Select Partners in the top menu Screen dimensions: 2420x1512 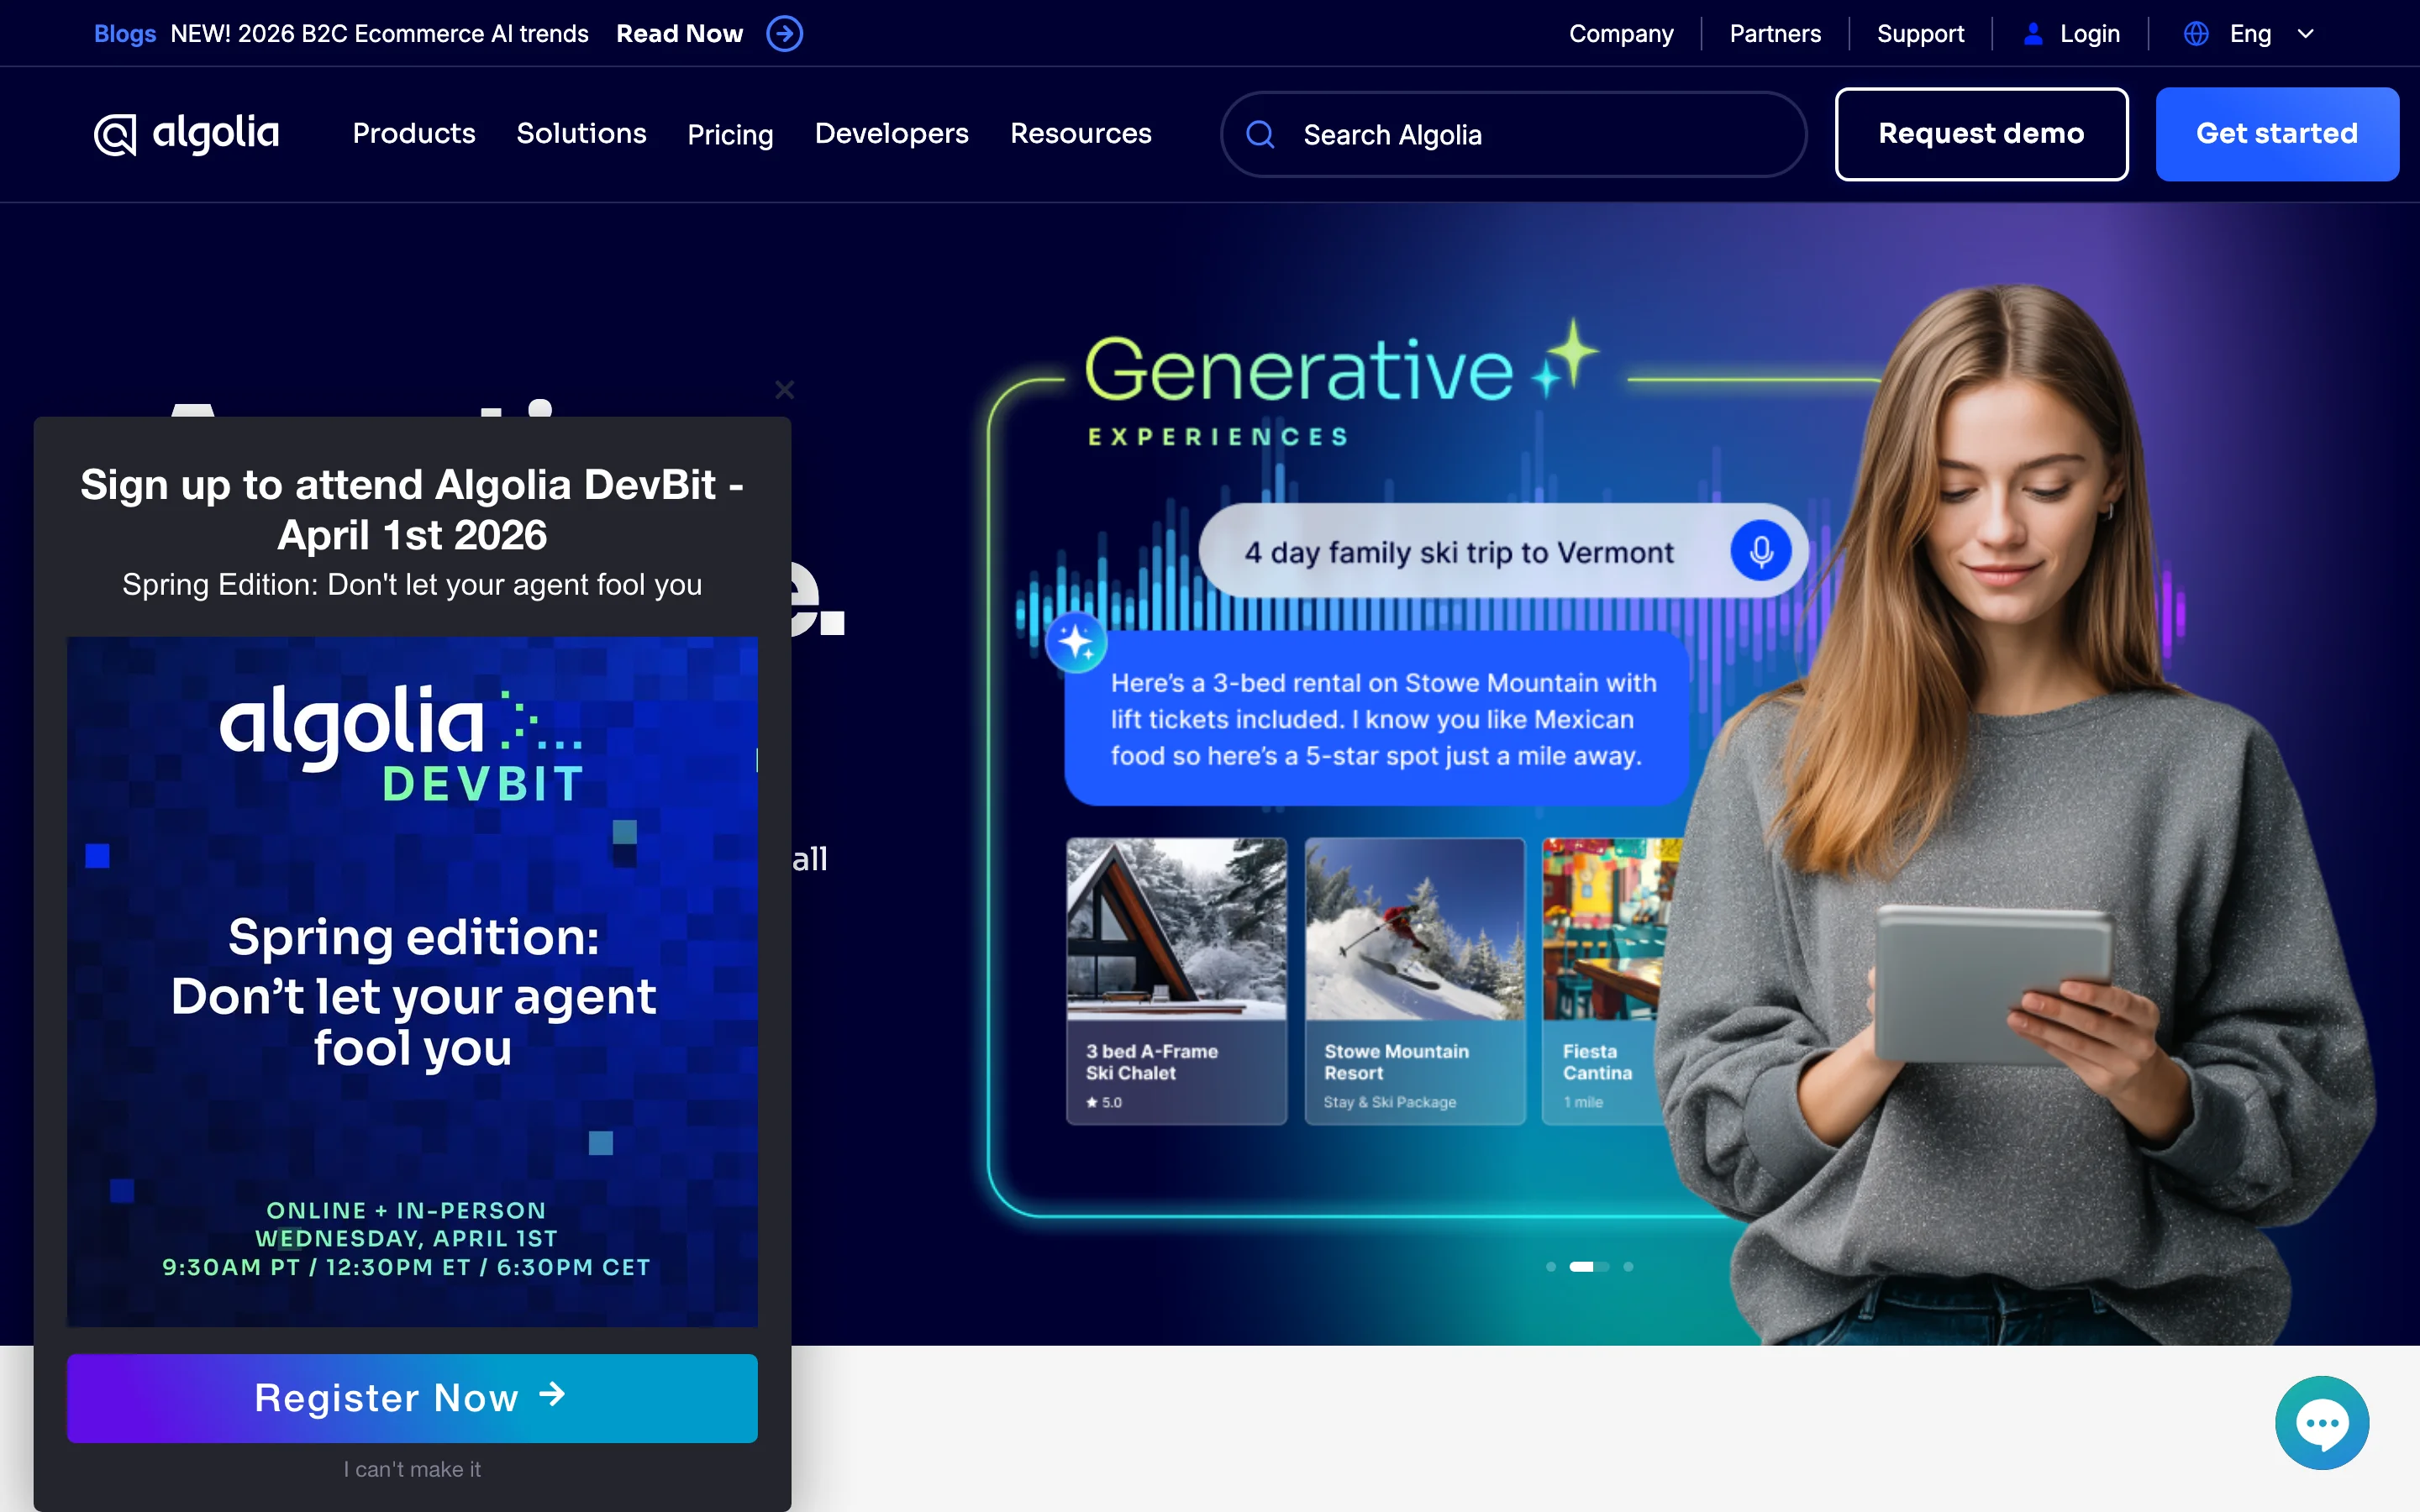click(x=1775, y=33)
